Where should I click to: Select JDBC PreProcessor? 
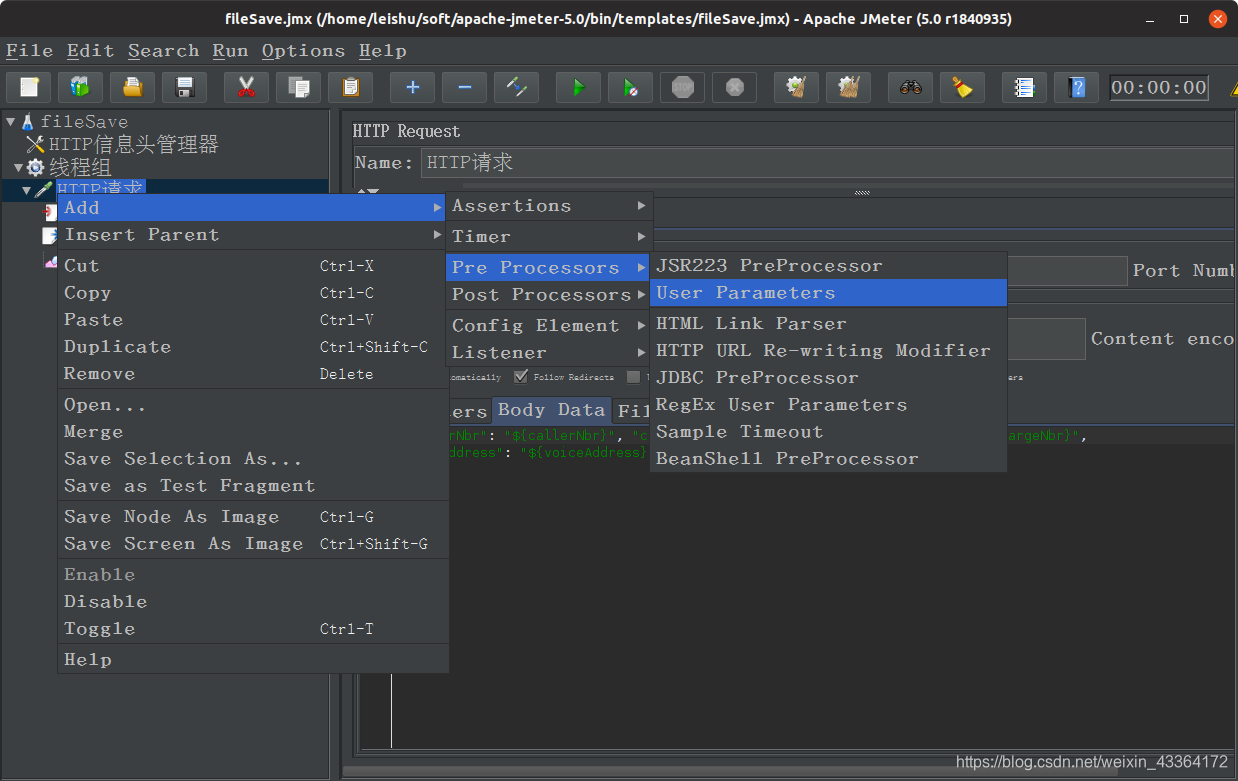(x=828, y=378)
